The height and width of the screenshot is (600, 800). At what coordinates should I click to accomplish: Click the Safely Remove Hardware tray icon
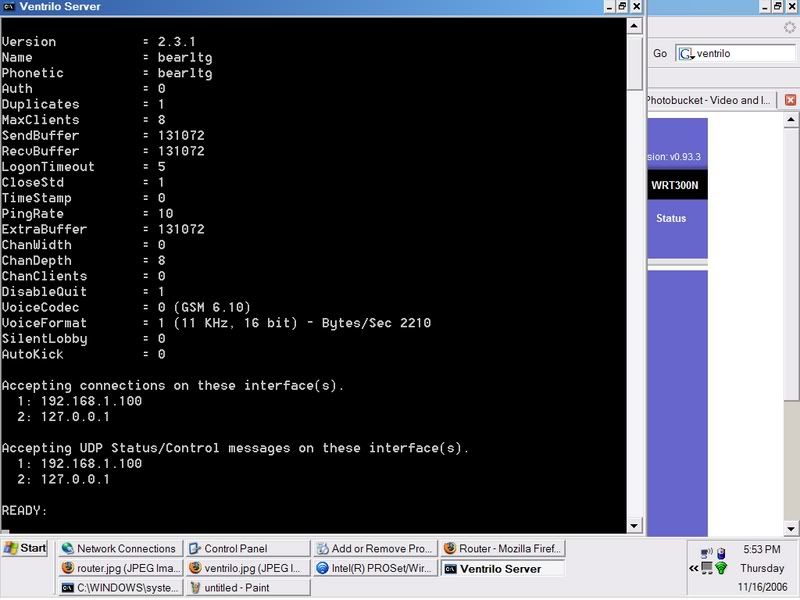pyautogui.click(x=721, y=553)
